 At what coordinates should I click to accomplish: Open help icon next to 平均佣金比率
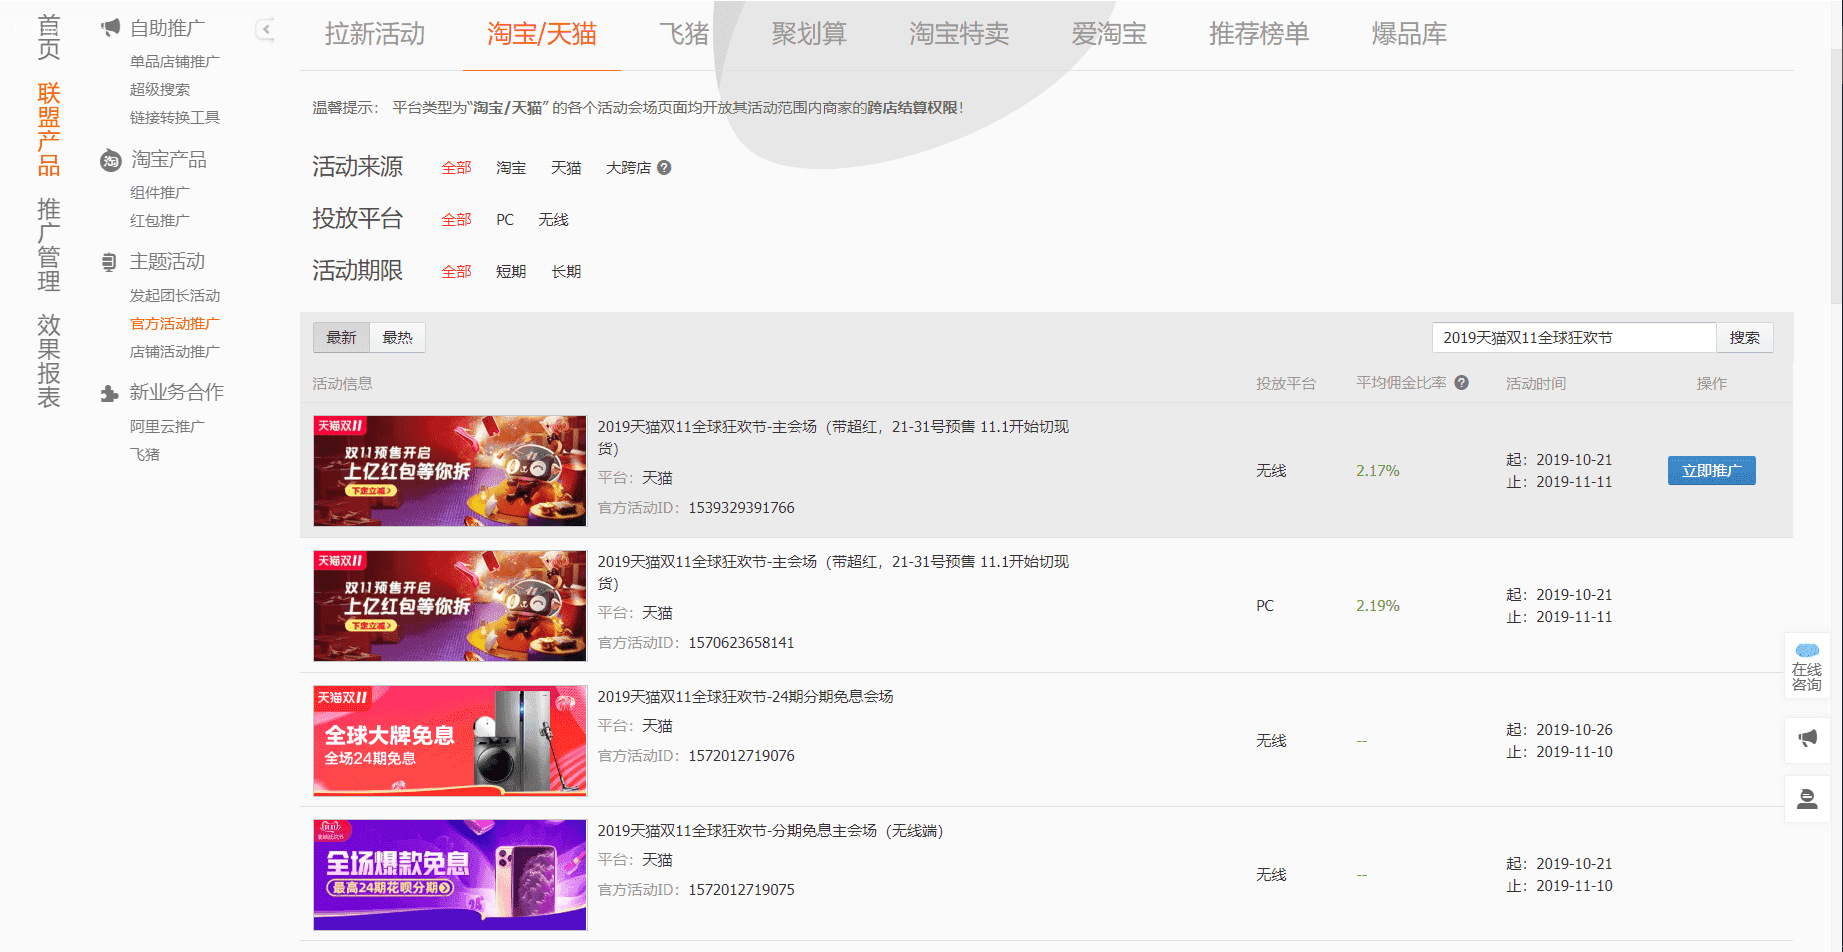(1462, 383)
